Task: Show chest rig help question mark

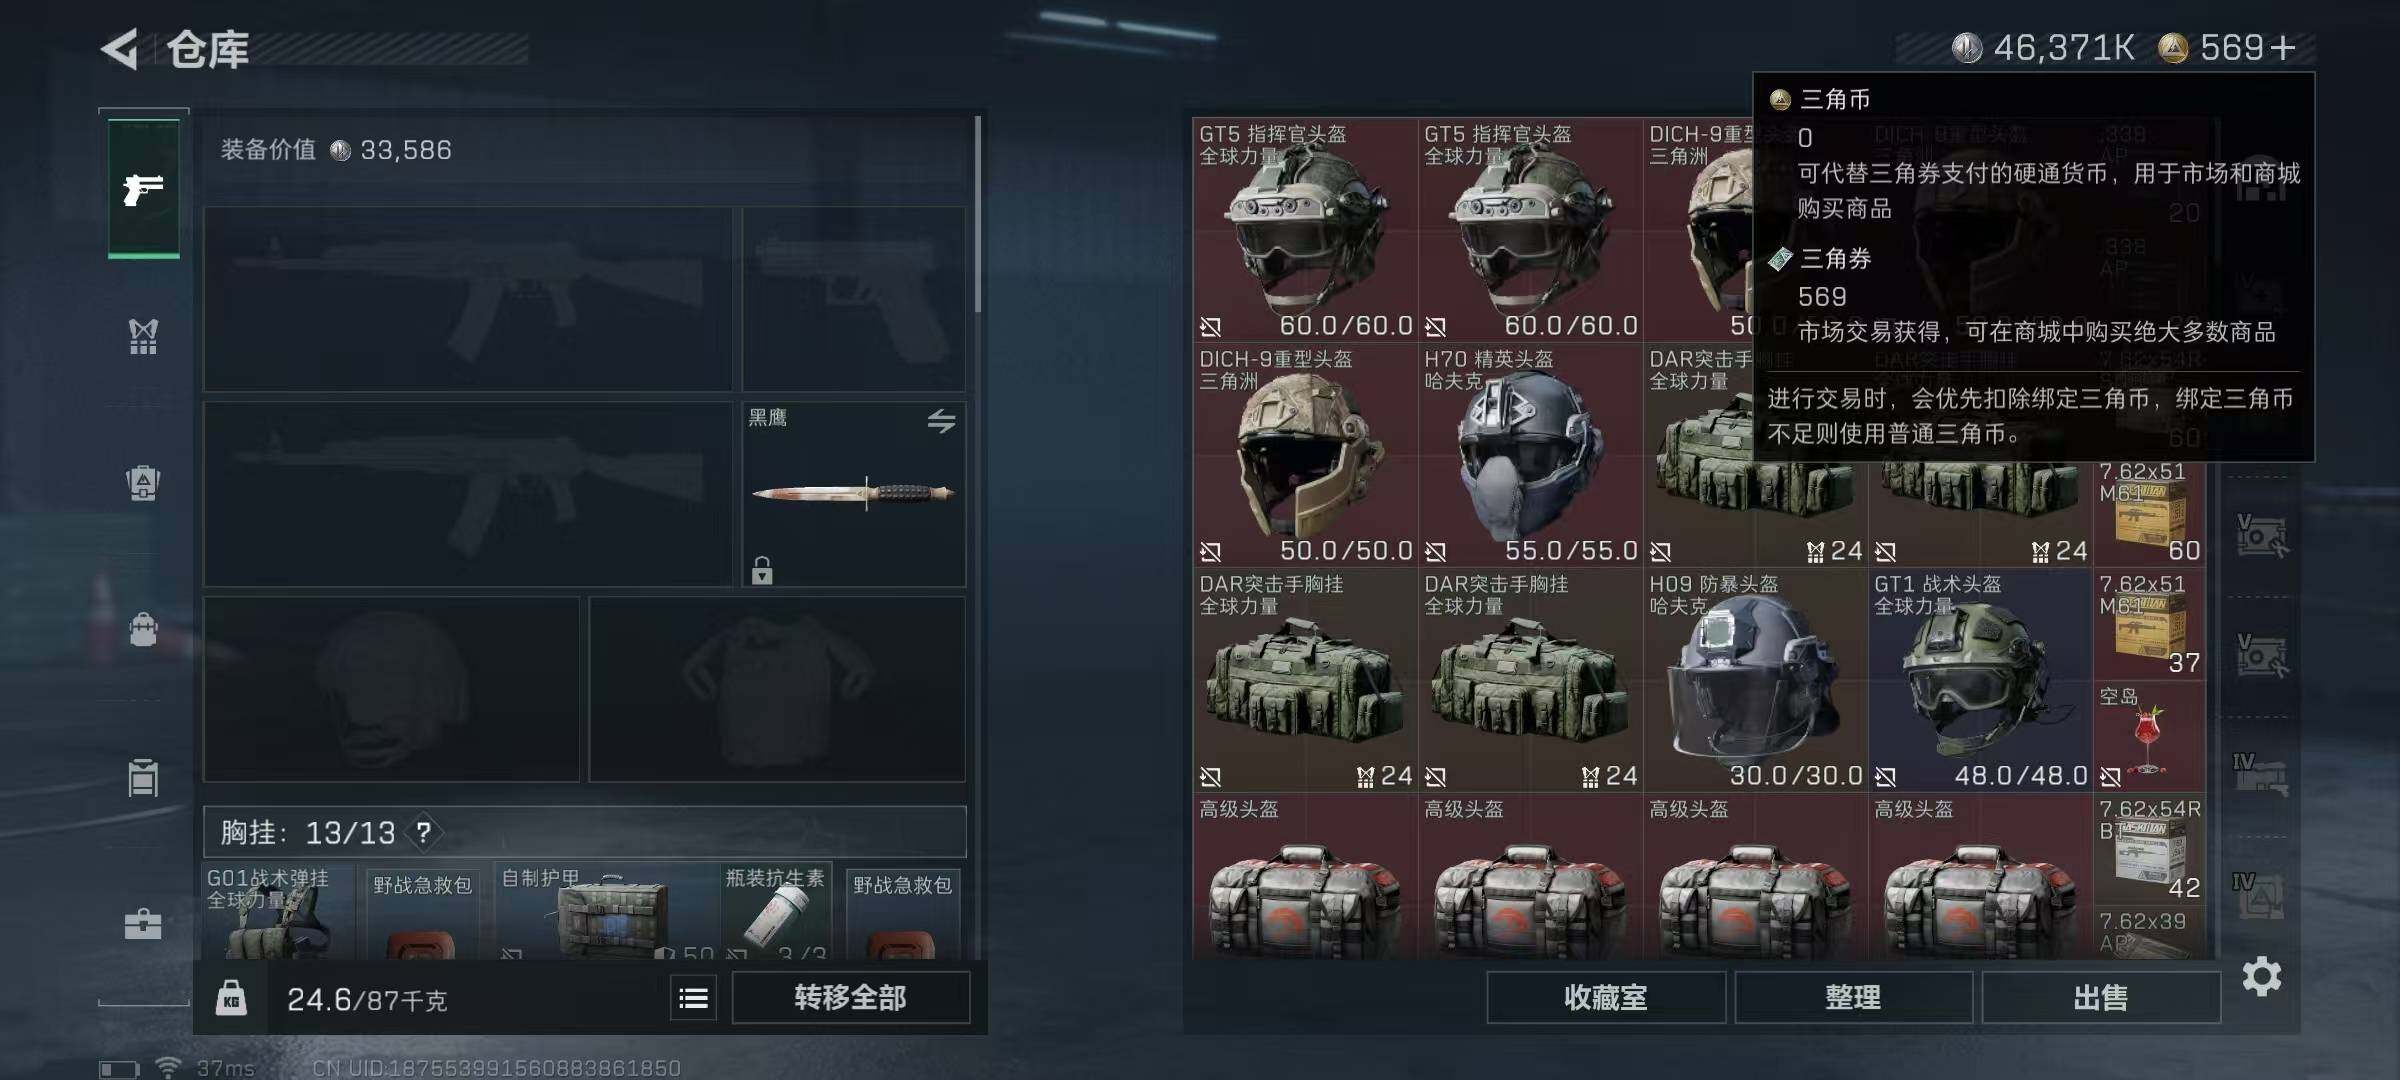Action: [424, 832]
